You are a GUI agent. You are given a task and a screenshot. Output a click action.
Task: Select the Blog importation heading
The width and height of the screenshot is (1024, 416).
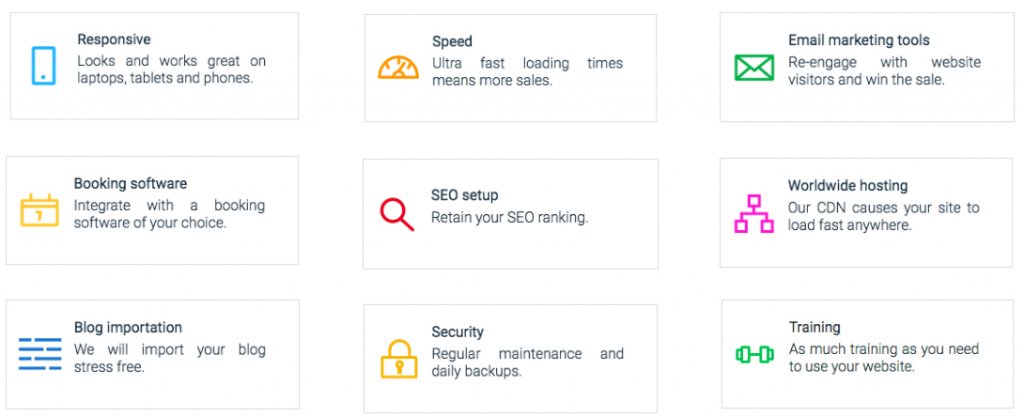(x=128, y=327)
